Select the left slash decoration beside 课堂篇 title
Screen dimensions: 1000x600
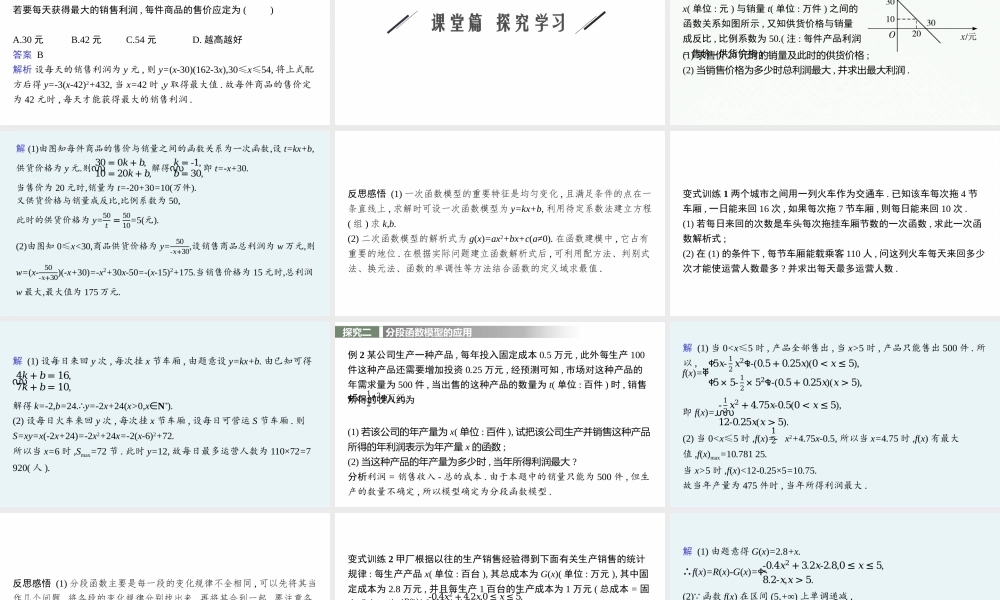click(402, 22)
